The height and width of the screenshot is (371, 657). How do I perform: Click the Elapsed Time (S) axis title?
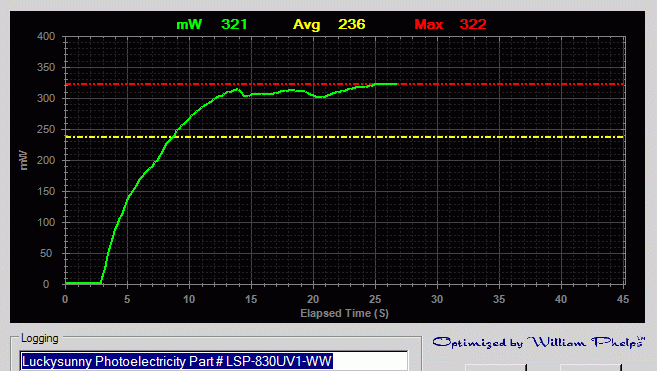(x=344, y=313)
